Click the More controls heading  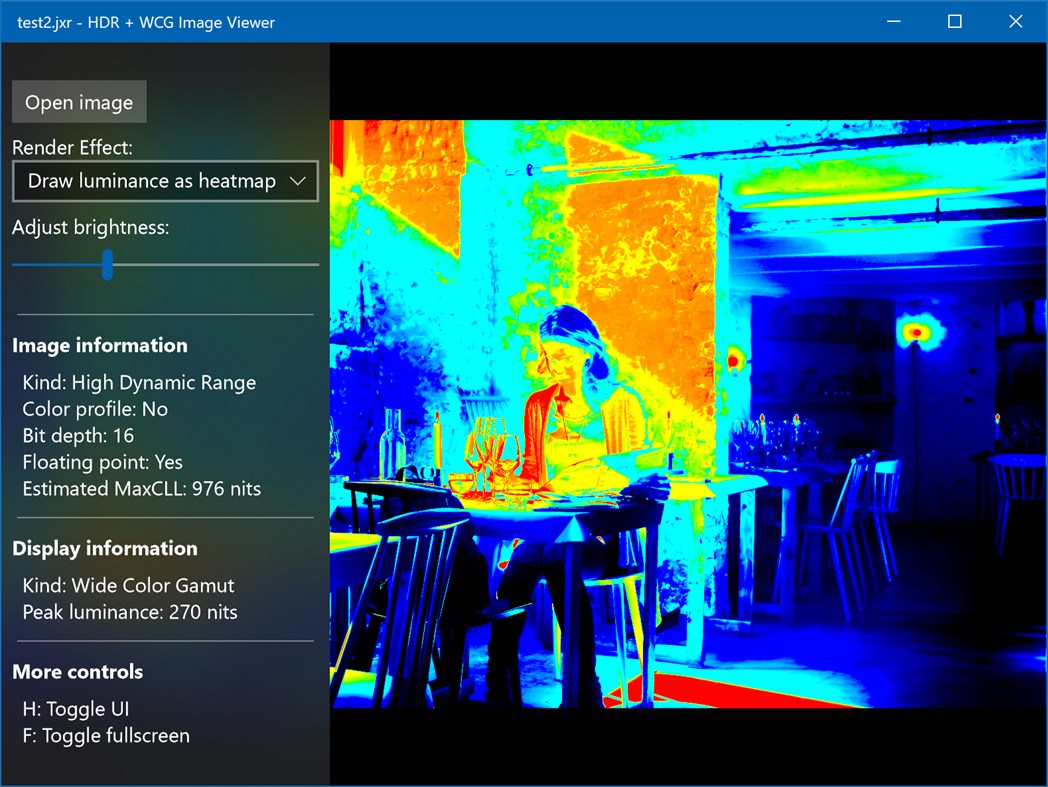pos(77,671)
